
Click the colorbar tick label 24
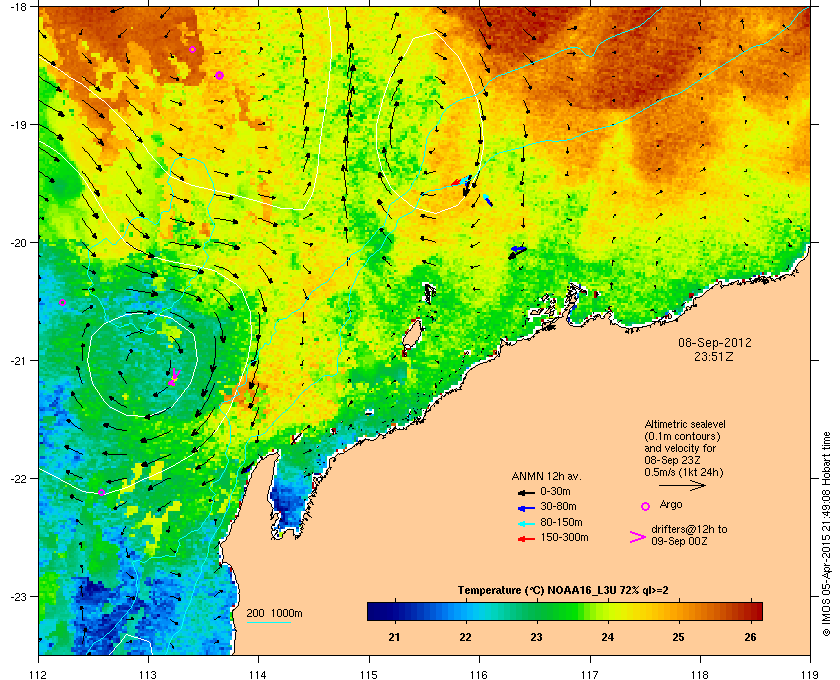pos(608,637)
